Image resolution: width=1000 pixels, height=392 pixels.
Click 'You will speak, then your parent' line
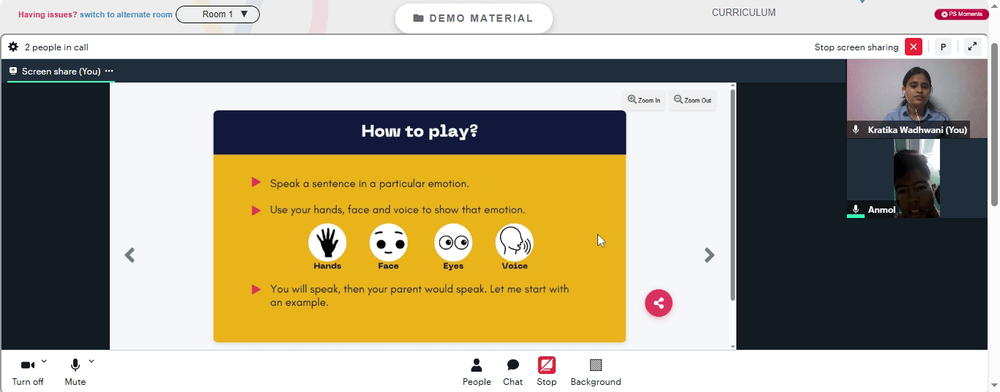pos(419,296)
